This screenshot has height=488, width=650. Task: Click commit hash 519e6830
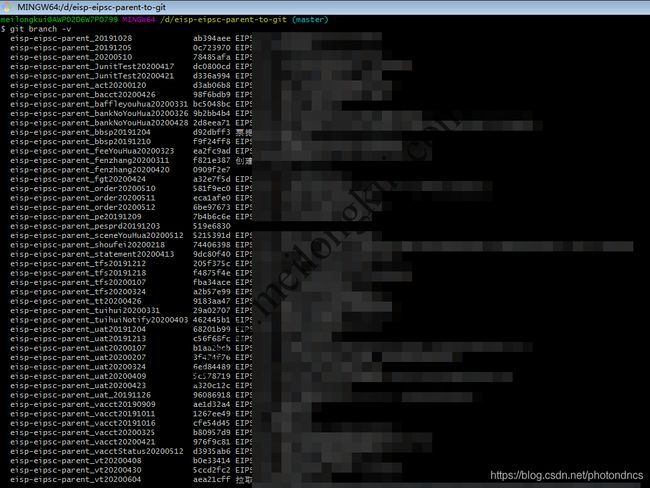click(211, 226)
